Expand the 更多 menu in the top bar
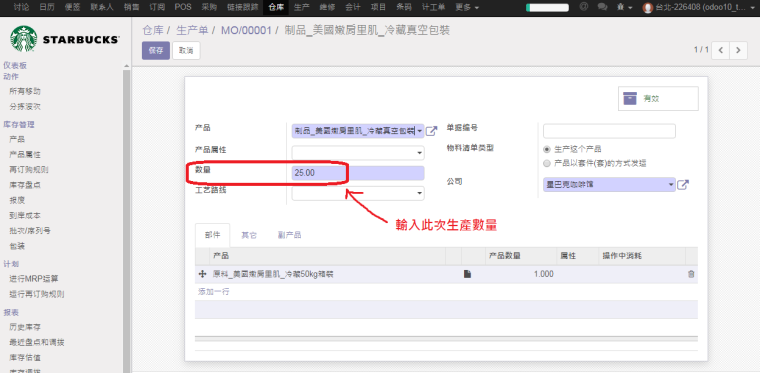 (x=467, y=7)
